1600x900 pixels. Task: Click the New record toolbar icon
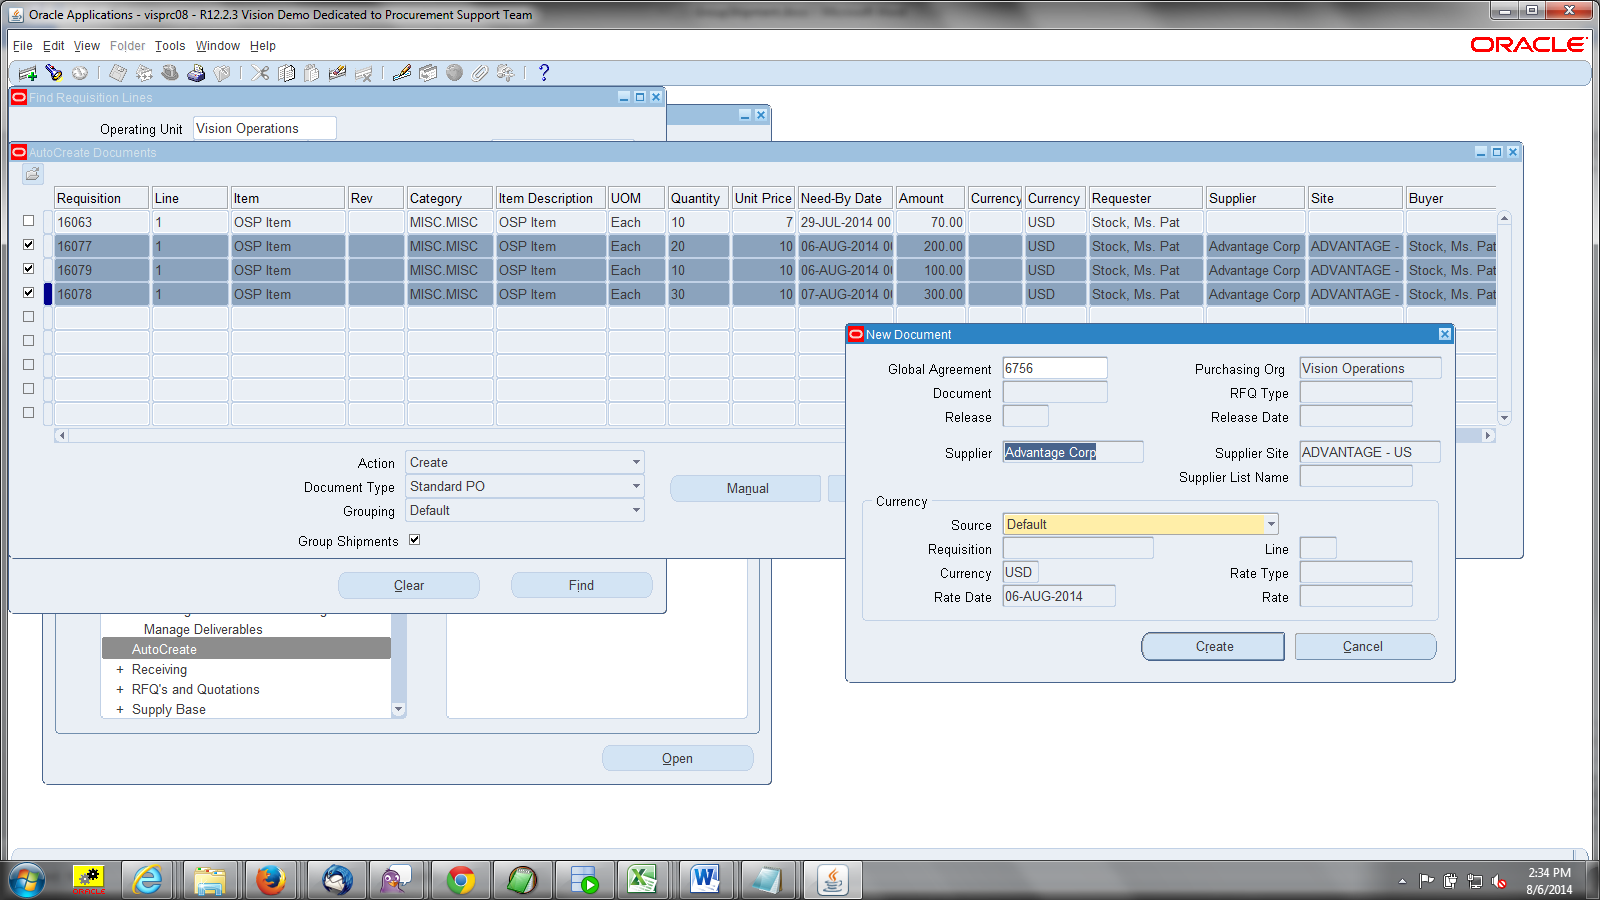pyautogui.click(x=28, y=73)
